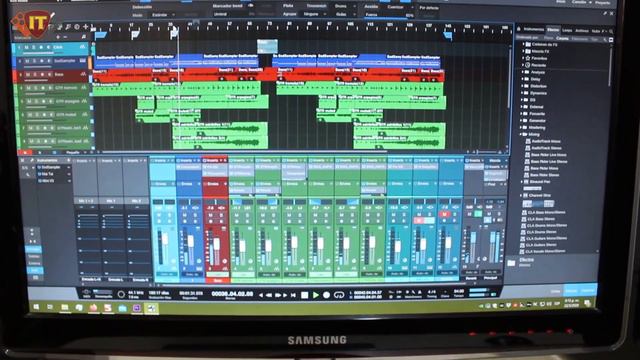Screen dimensions: 640x360
Task: Click the Mezcla button at bottom right
Action: point(572,291)
